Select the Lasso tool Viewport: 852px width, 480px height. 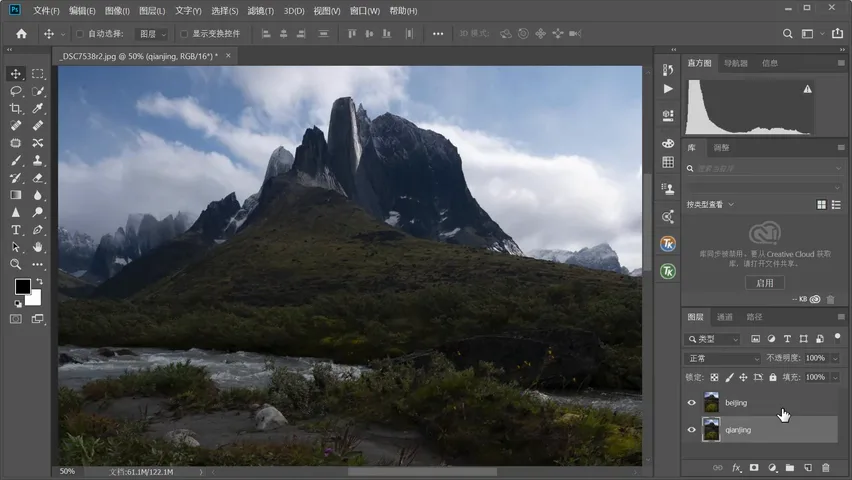(16, 91)
